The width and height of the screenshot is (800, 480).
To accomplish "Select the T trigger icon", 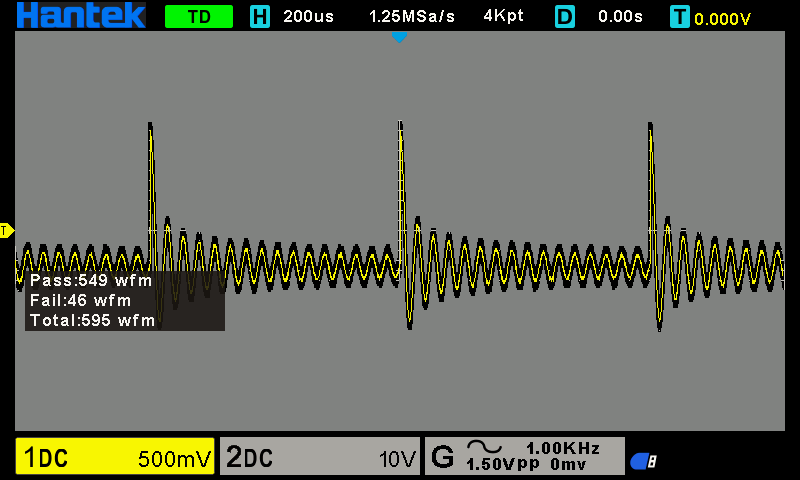I will (x=680, y=17).
